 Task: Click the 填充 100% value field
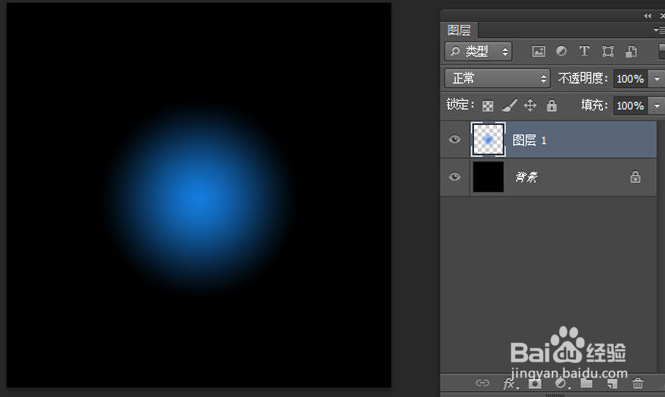coord(630,106)
